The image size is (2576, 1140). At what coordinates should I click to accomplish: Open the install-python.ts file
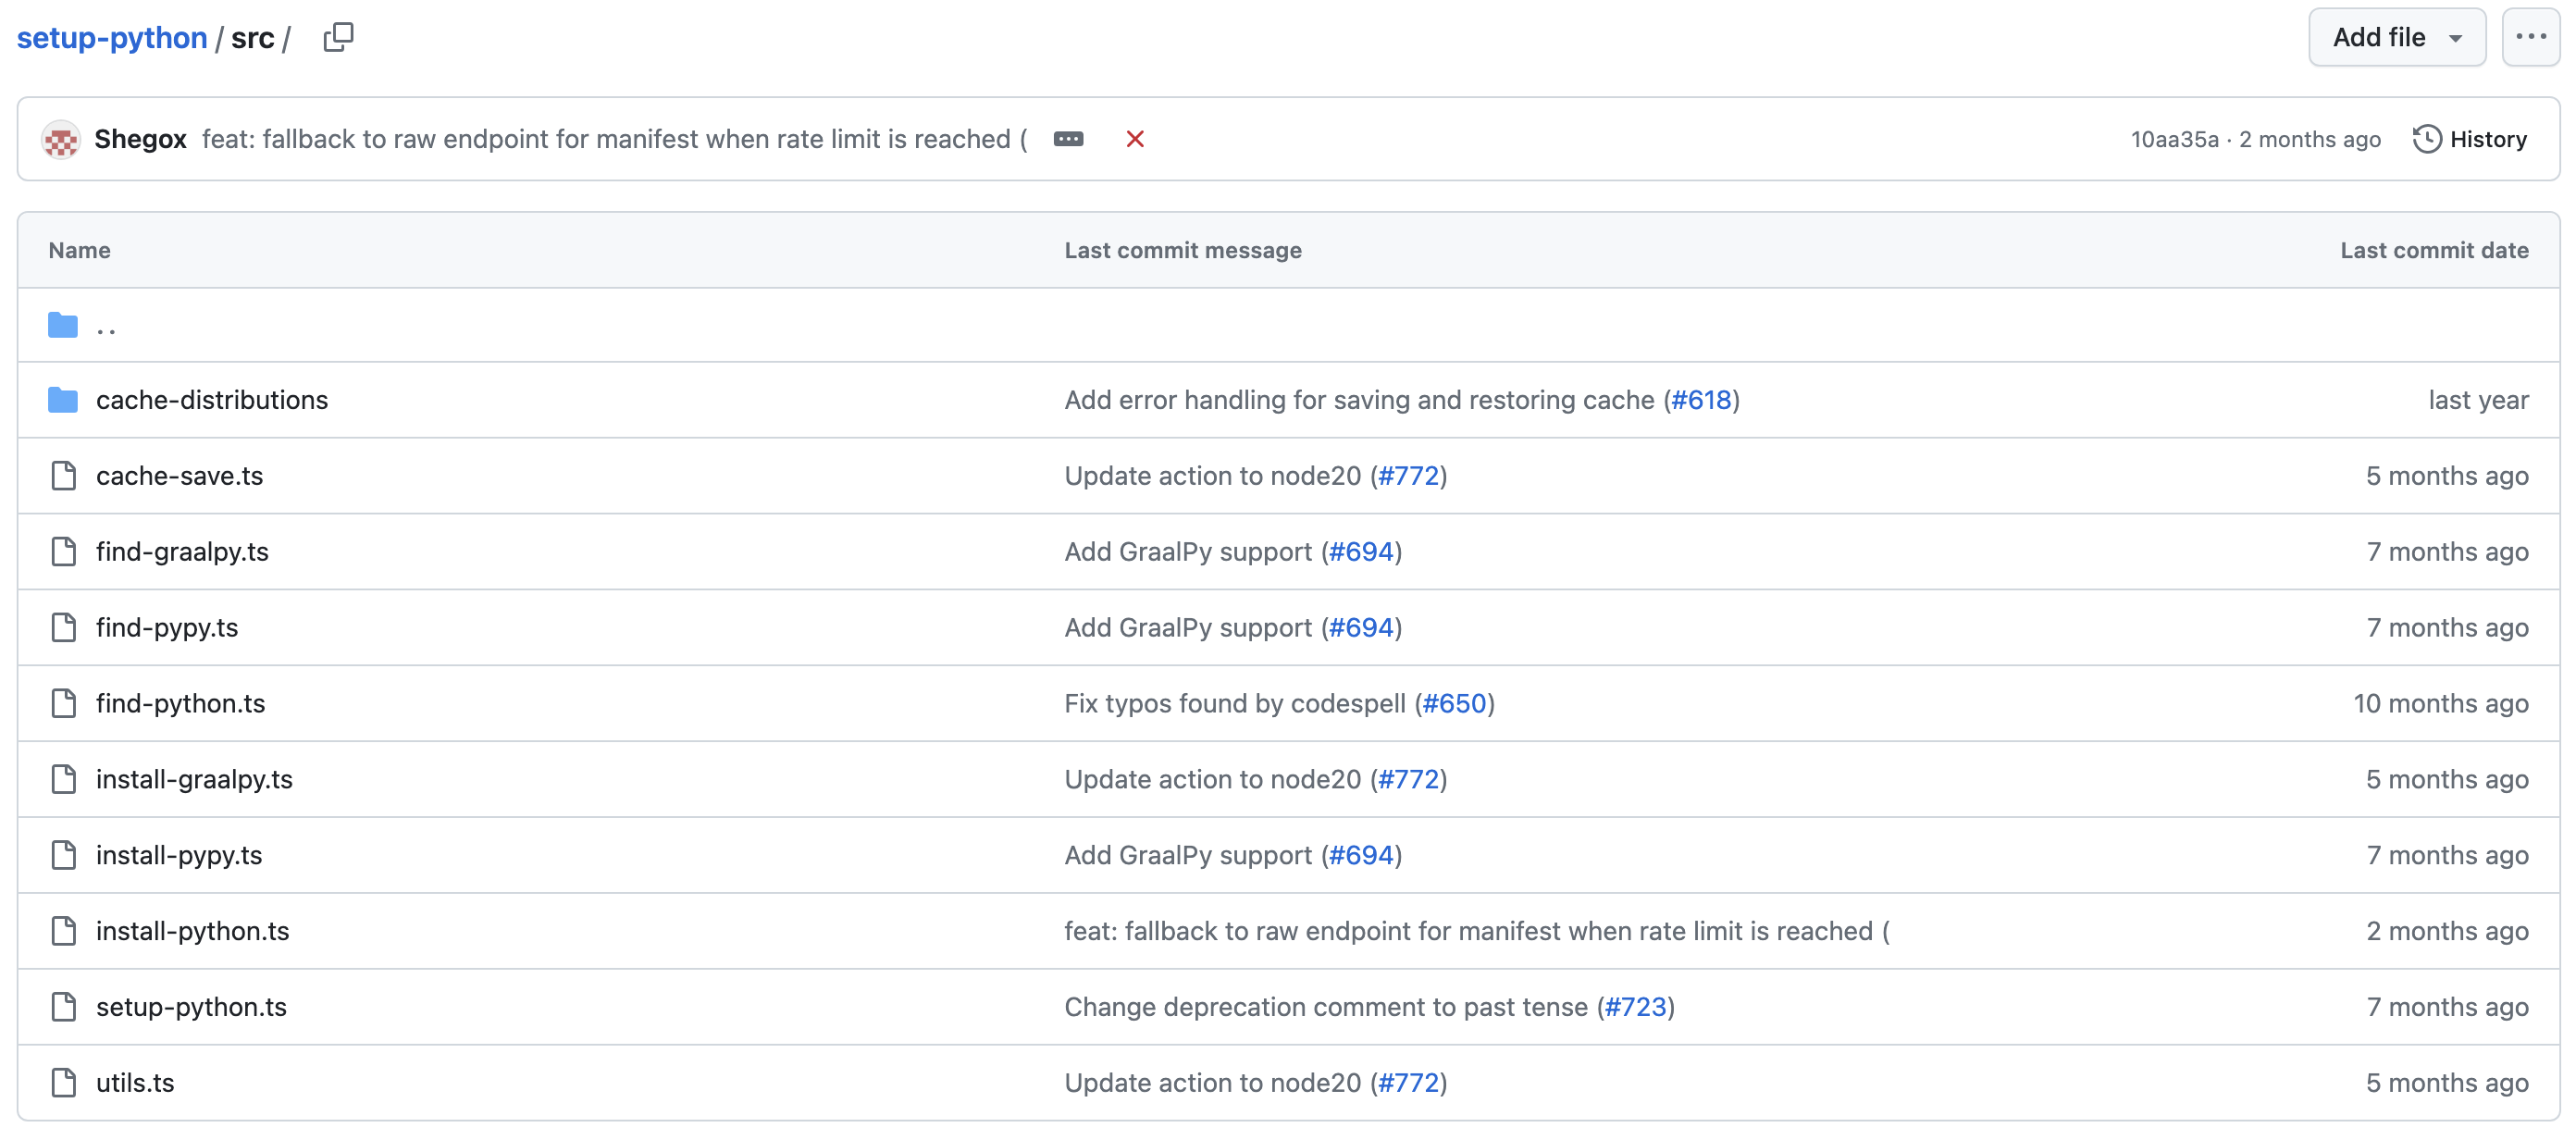tap(192, 931)
